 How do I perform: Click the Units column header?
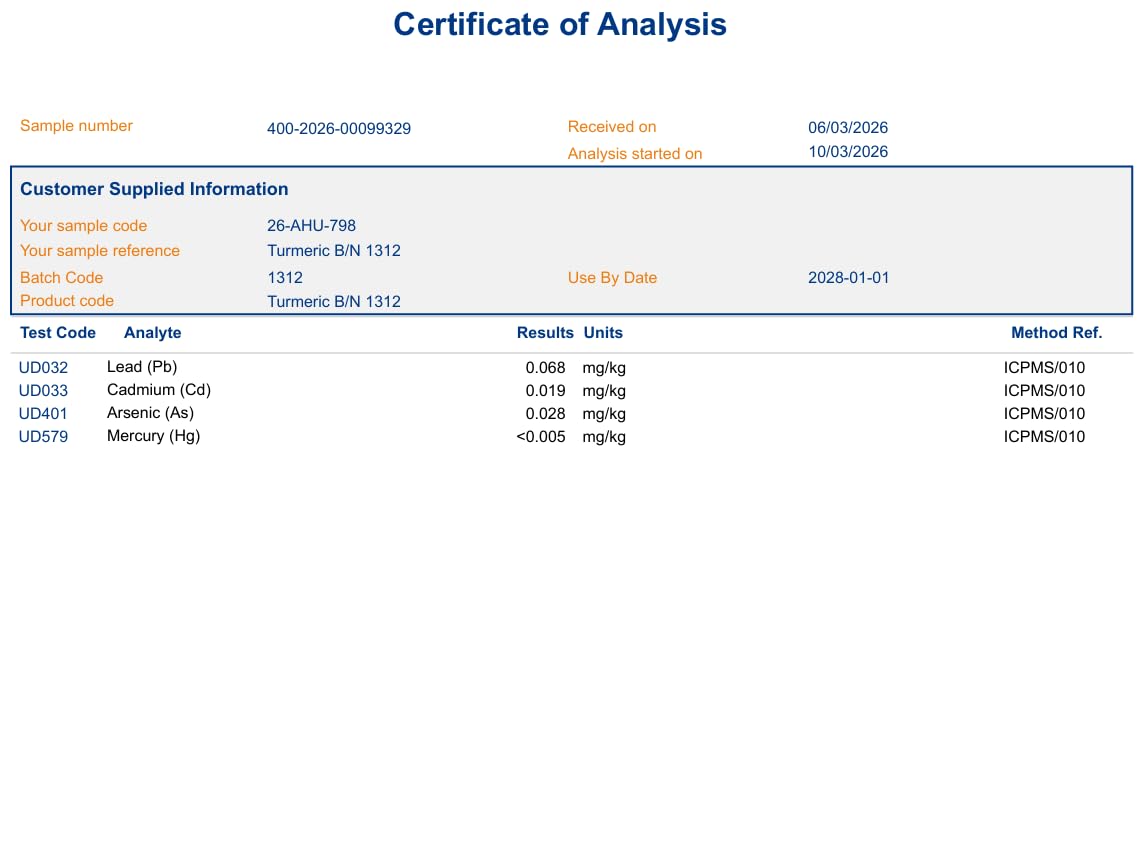click(603, 333)
